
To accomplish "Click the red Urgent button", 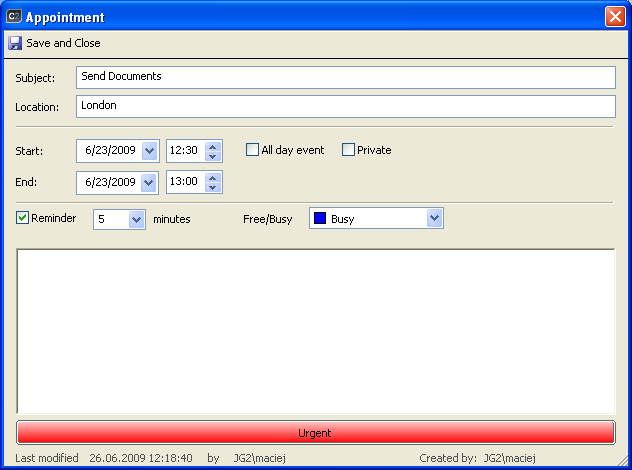I will [x=316, y=433].
